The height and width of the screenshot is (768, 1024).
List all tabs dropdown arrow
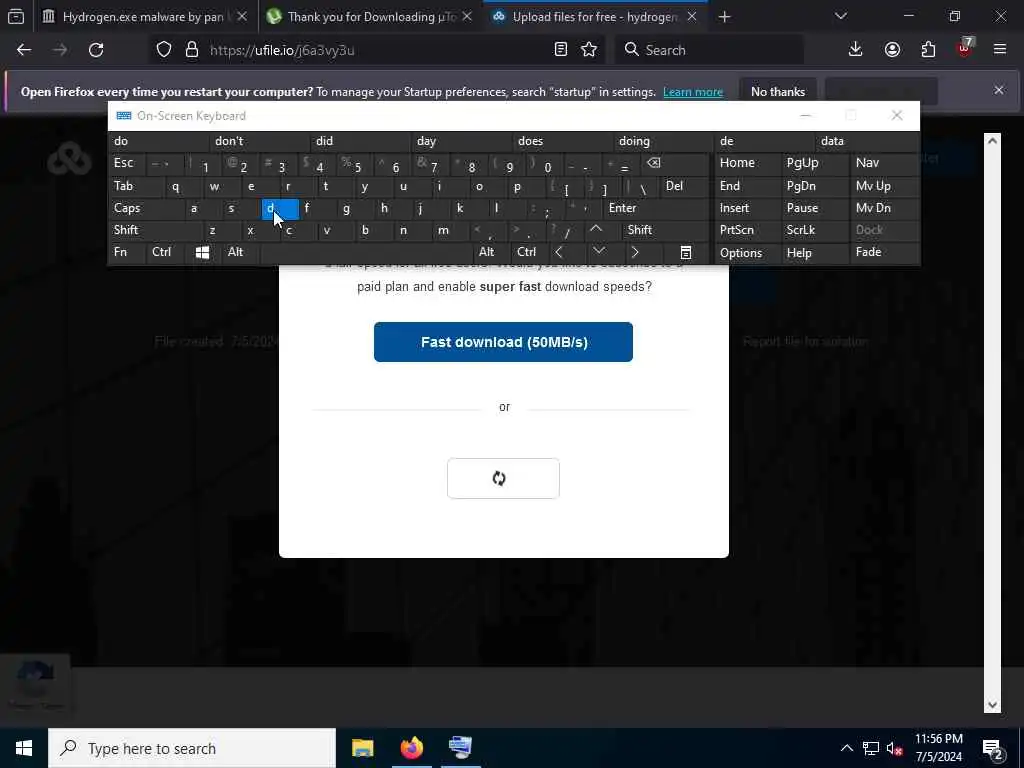pos(841,16)
